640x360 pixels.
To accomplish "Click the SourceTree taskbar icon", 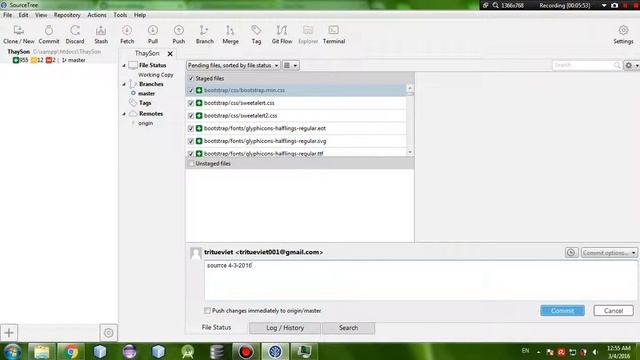I will tap(275, 351).
